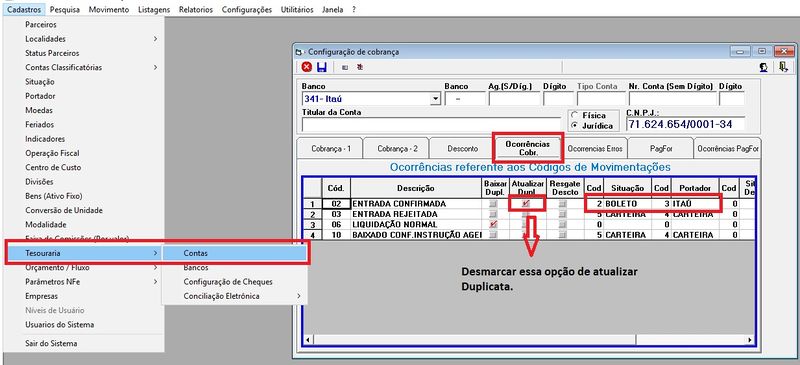Click the Descrição column header
The height and width of the screenshot is (365, 800).
[416, 188]
